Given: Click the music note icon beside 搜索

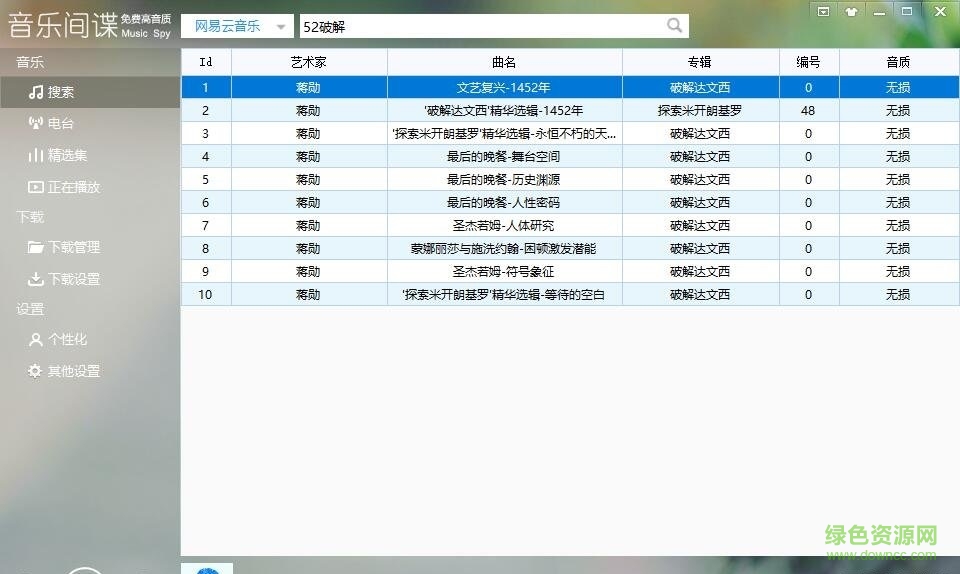Looking at the screenshot, I should coord(36,92).
